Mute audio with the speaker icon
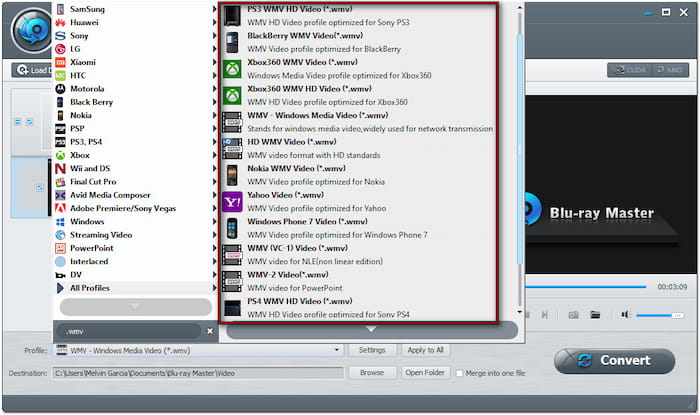Image resolution: width=700 pixels, height=415 pixels. 625,314
